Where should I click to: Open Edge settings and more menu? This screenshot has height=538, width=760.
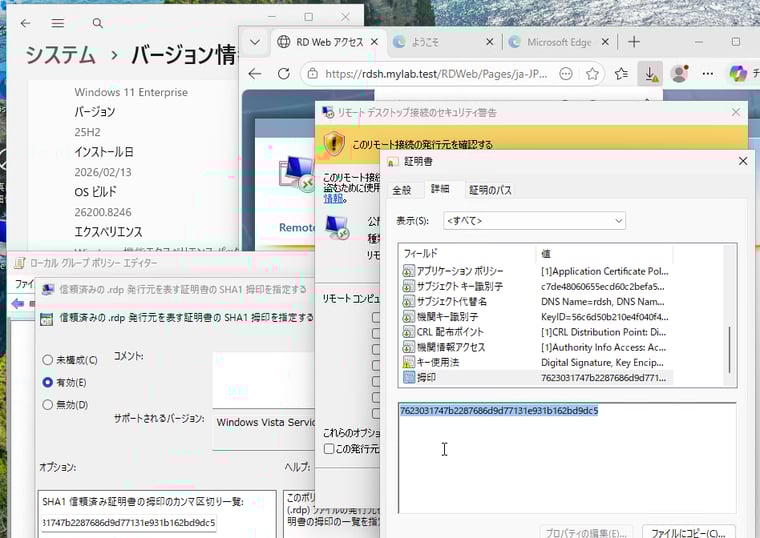click(x=708, y=74)
